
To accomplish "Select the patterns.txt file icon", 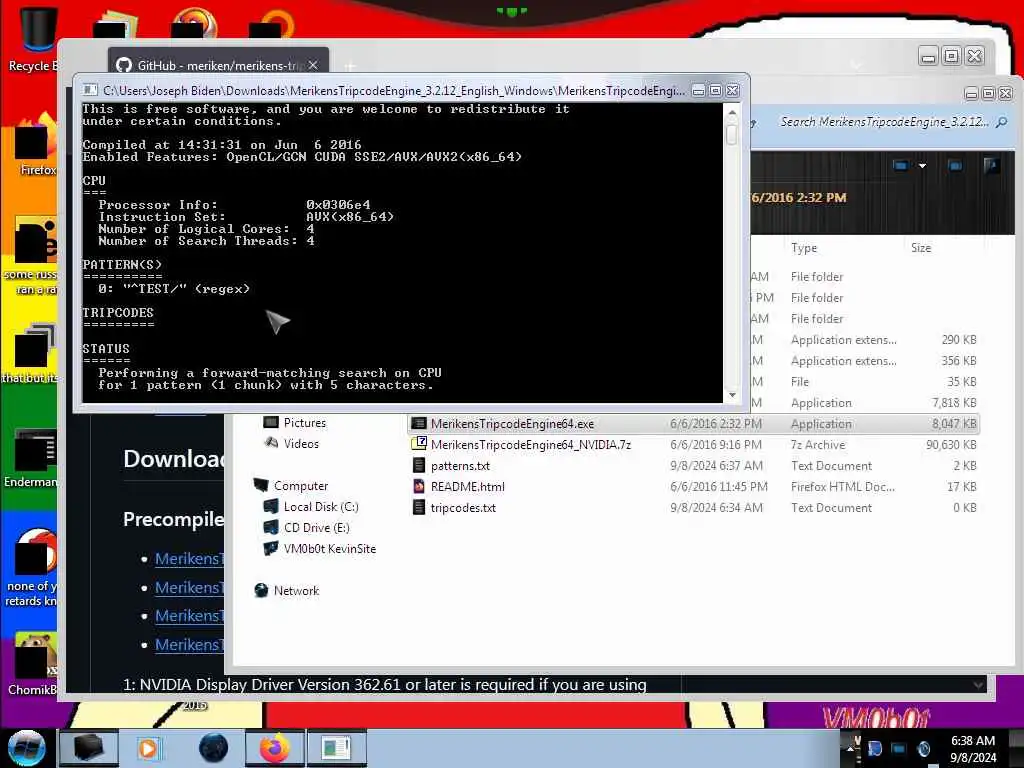I will 419,466.
